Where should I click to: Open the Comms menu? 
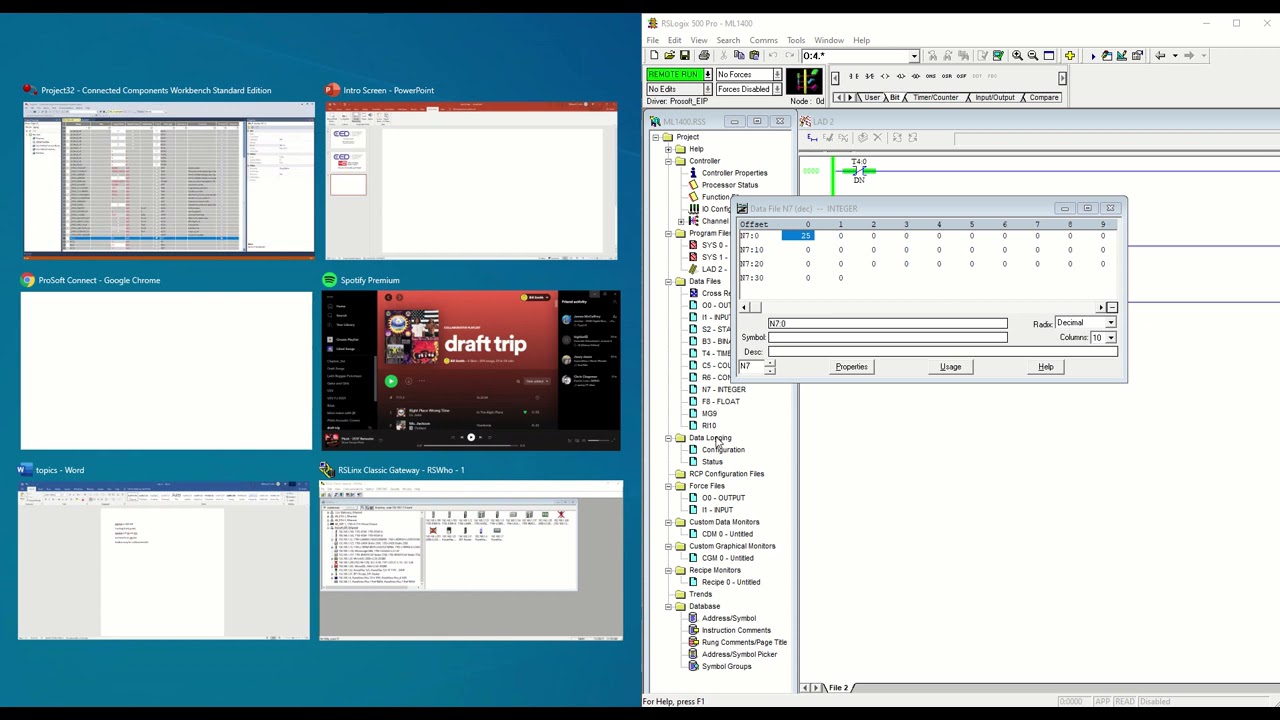pyautogui.click(x=763, y=40)
